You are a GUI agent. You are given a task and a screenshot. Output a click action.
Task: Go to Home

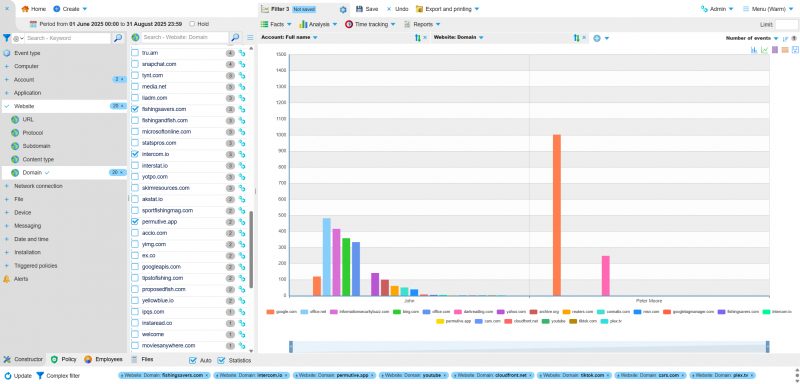coord(33,9)
